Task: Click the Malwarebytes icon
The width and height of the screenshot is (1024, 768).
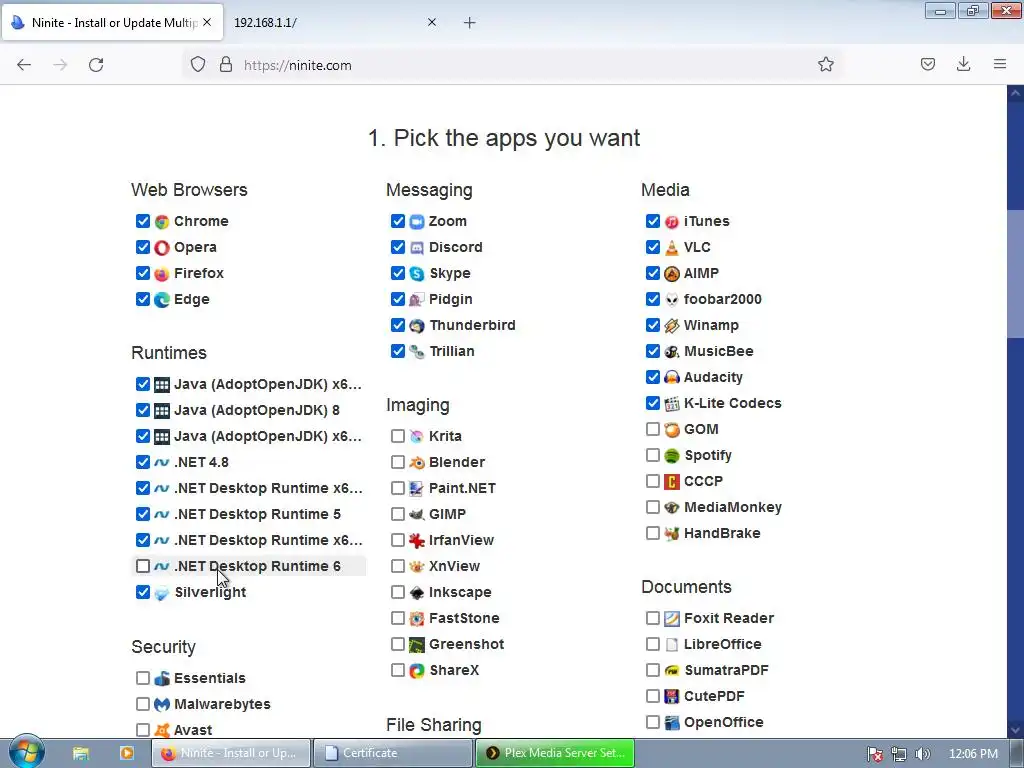Action: tap(161, 704)
